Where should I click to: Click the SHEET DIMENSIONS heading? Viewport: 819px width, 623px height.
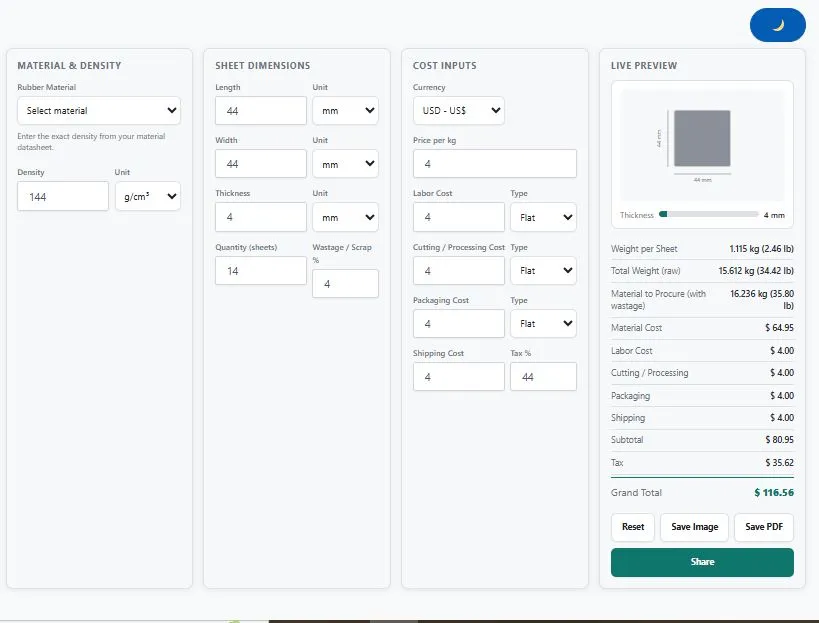pyautogui.click(x=262, y=66)
